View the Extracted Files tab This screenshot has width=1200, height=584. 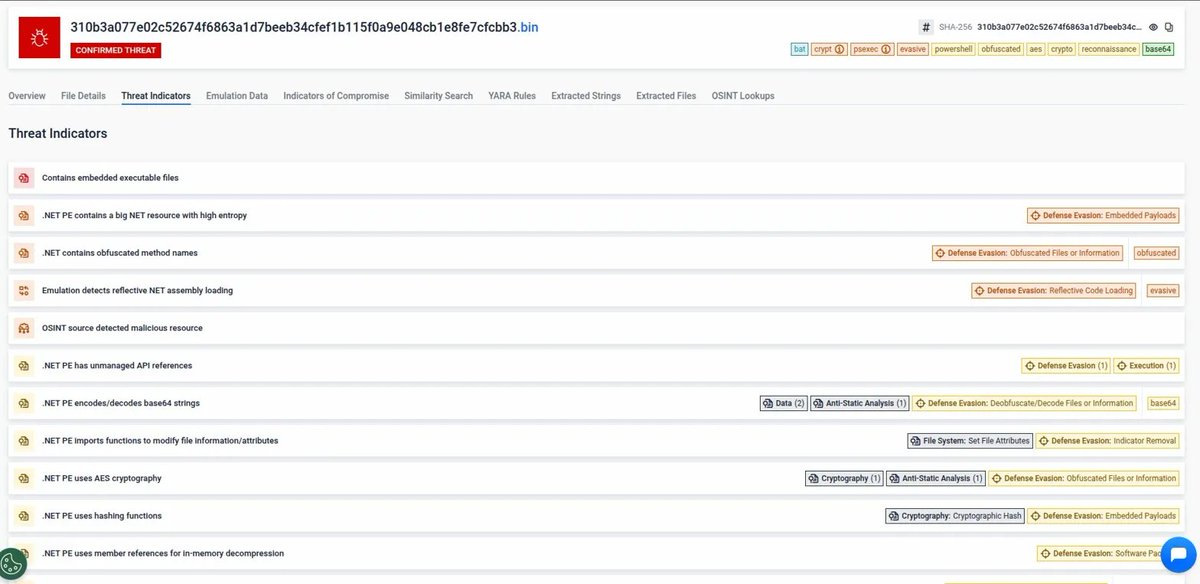pos(666,96)
